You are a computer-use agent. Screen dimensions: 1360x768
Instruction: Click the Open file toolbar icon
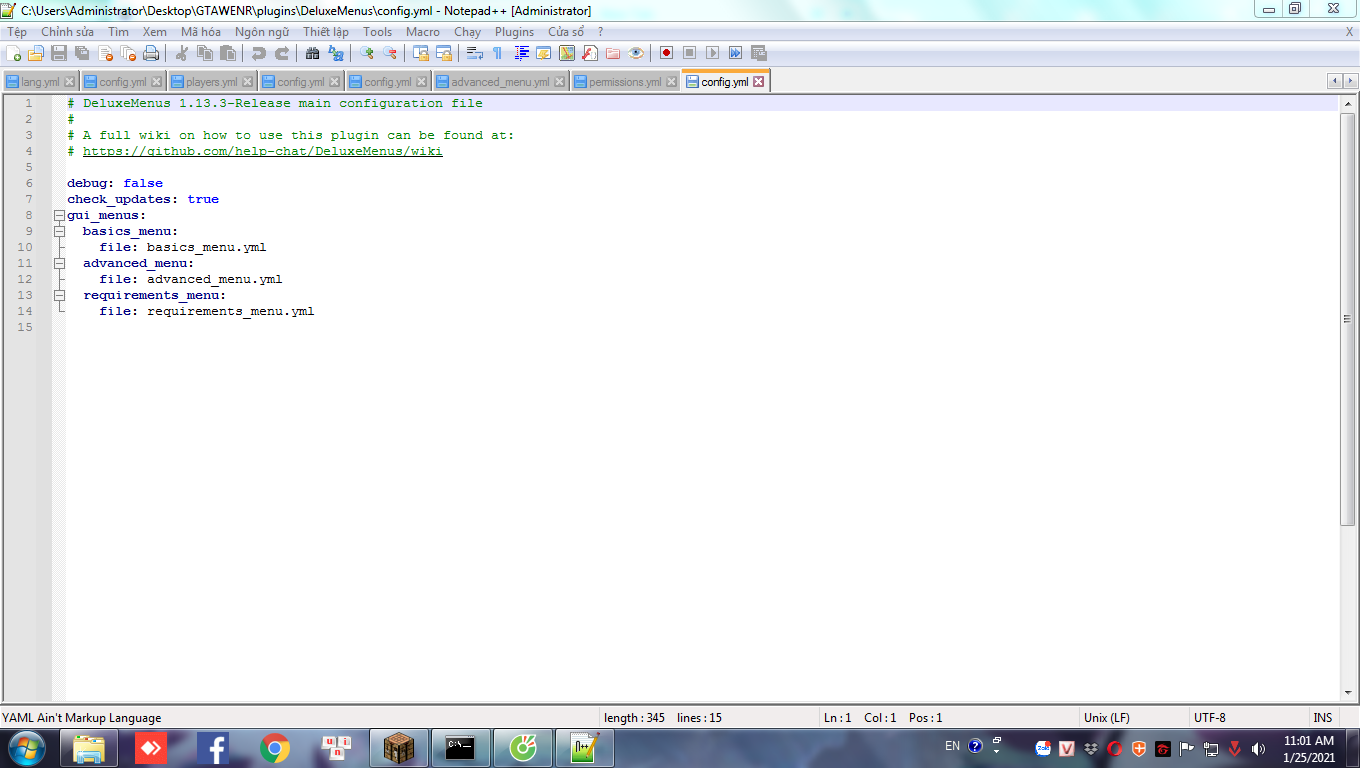tap(36, 53)
